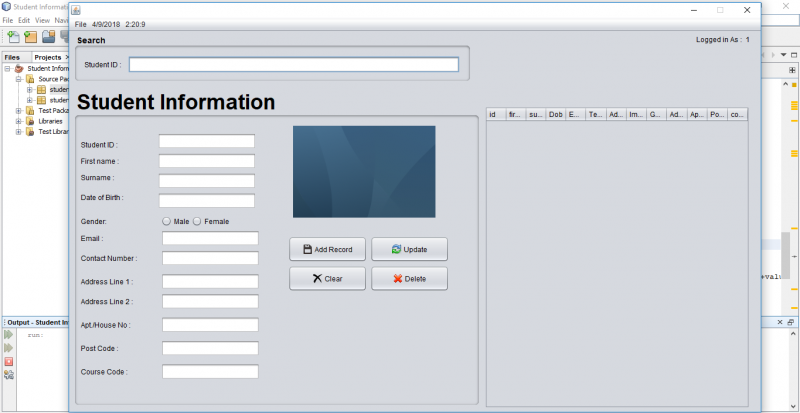This screenshot has height=413, width=800.
Task: Click the Student Information project node icon
Action: click(x=19, y=68)
